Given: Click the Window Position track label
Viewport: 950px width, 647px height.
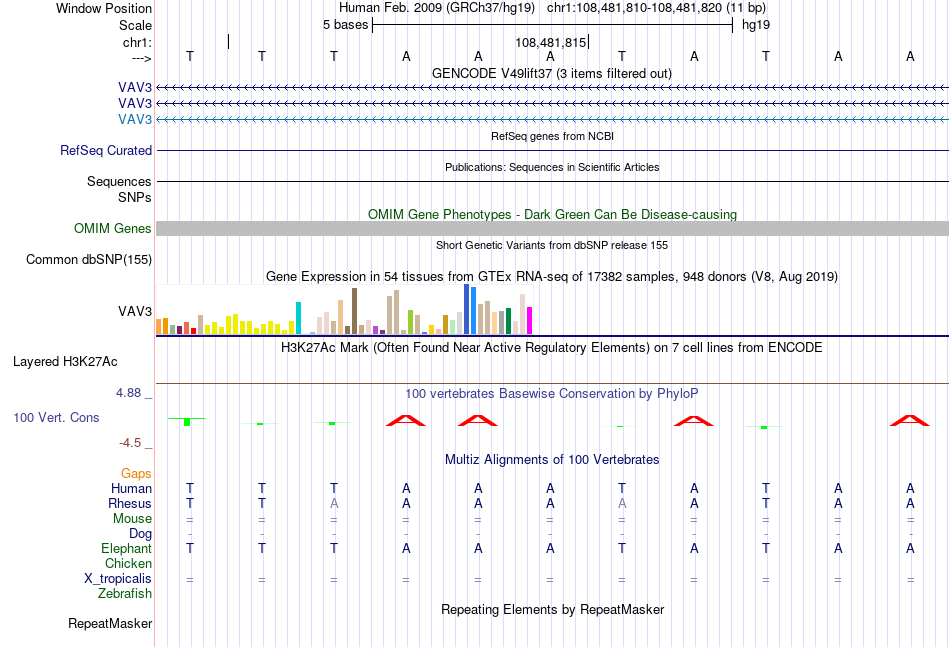Looking at the screenshot, I should [x=104, y=8].
